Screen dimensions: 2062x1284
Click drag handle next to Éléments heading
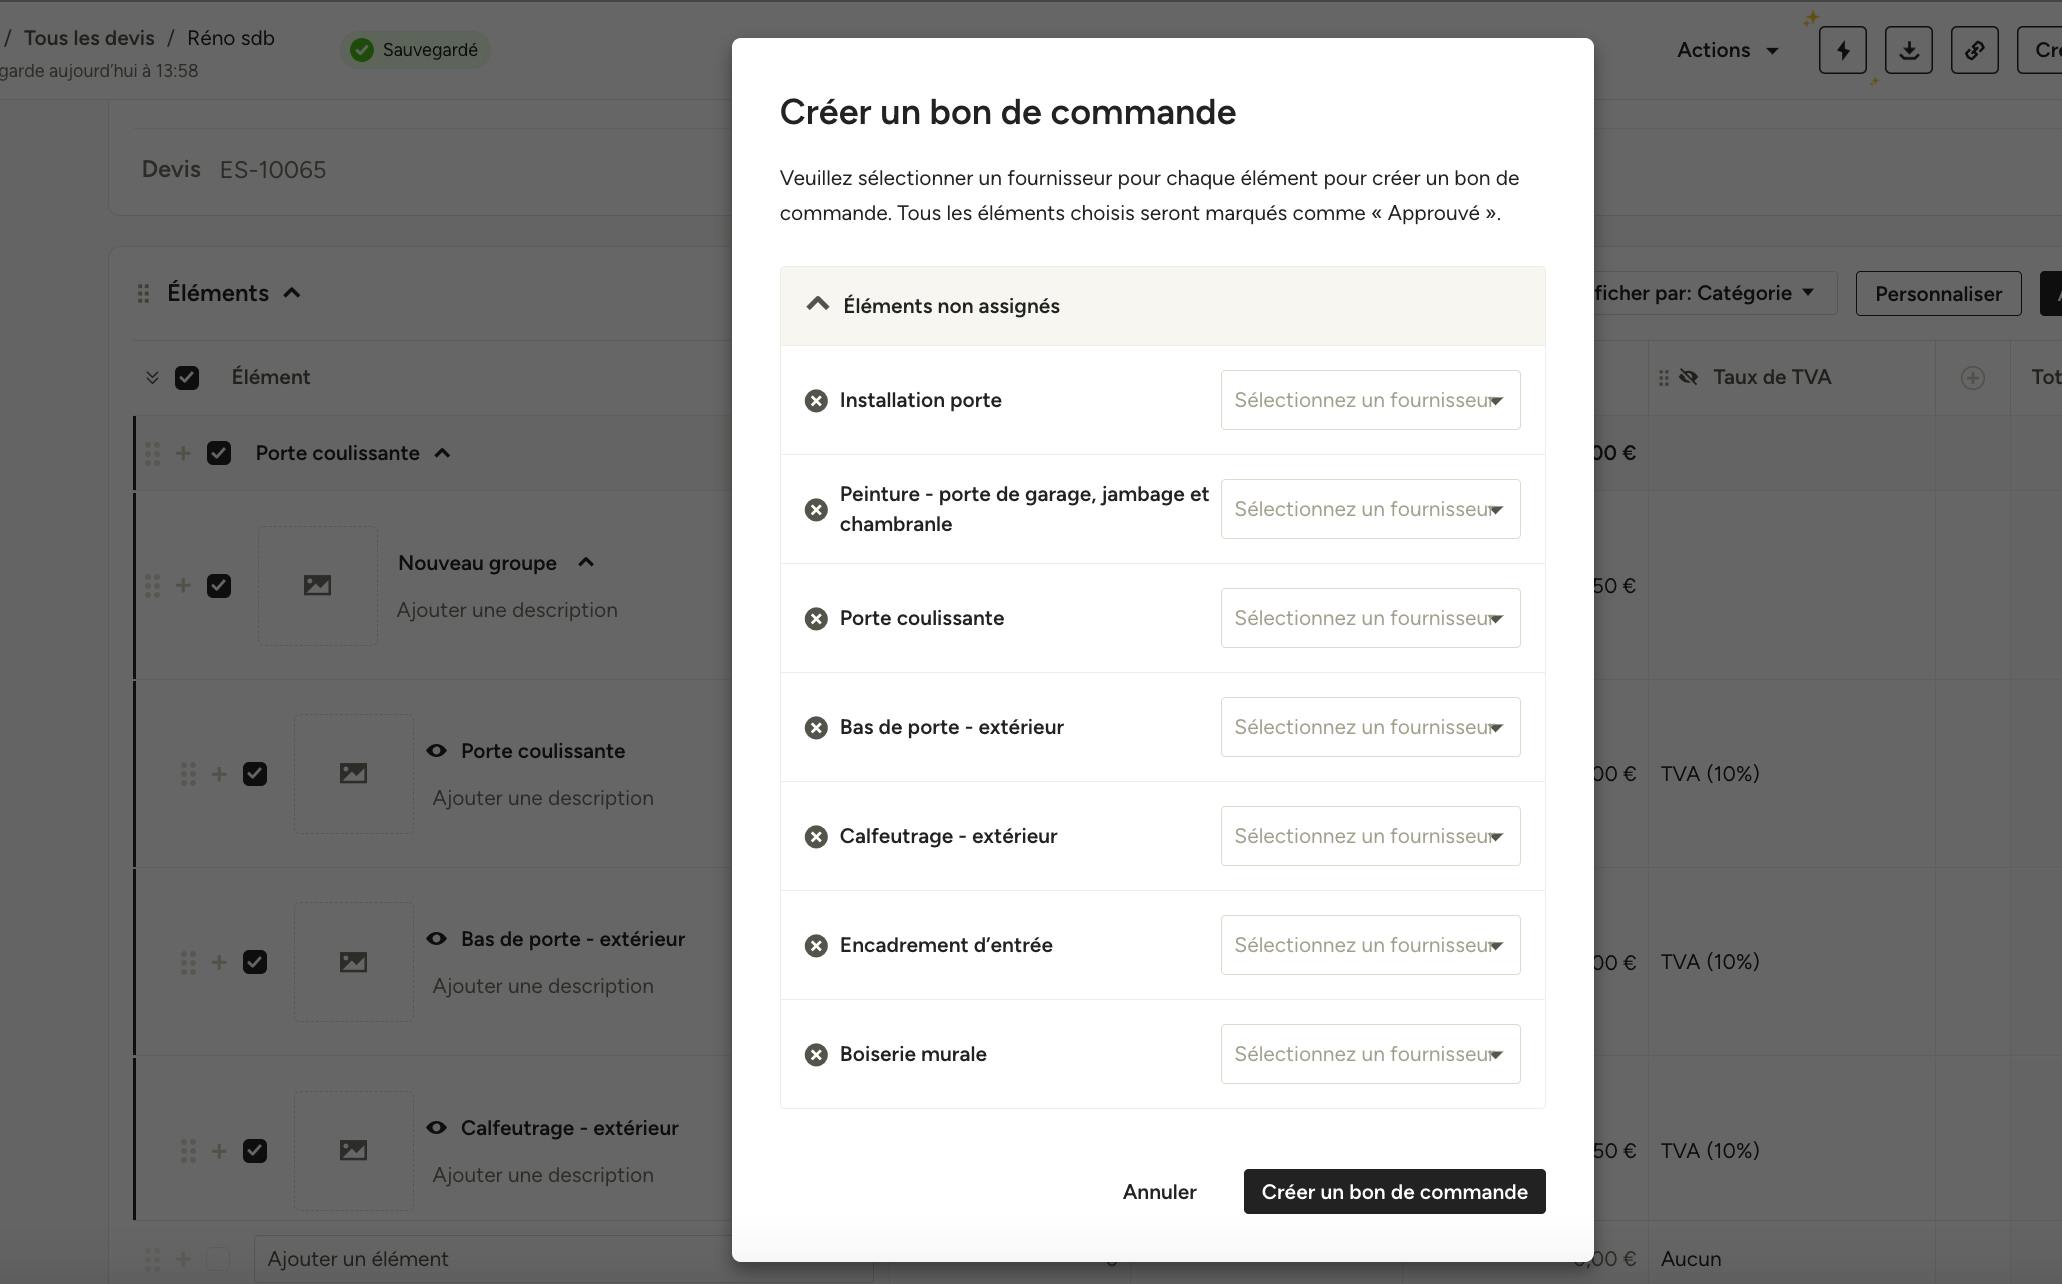click(143, 293)
